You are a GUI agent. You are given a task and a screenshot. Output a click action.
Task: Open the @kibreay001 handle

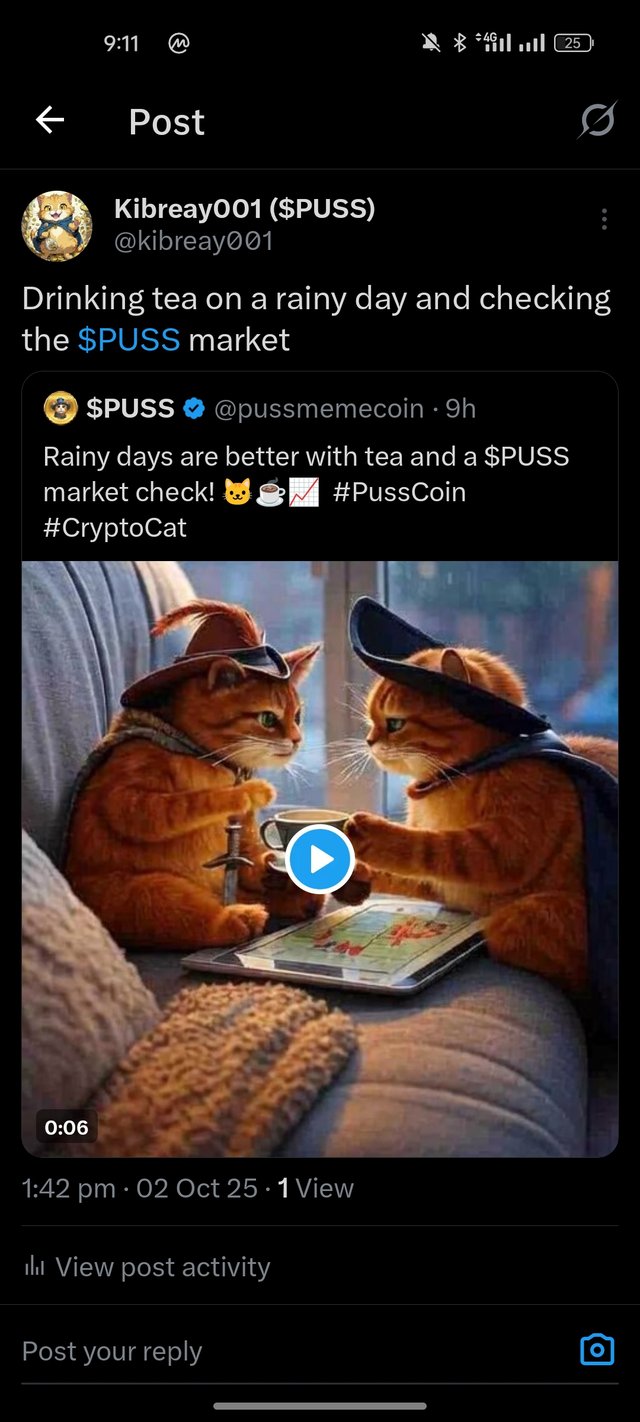pyautogui.click(x=193, y=241)
